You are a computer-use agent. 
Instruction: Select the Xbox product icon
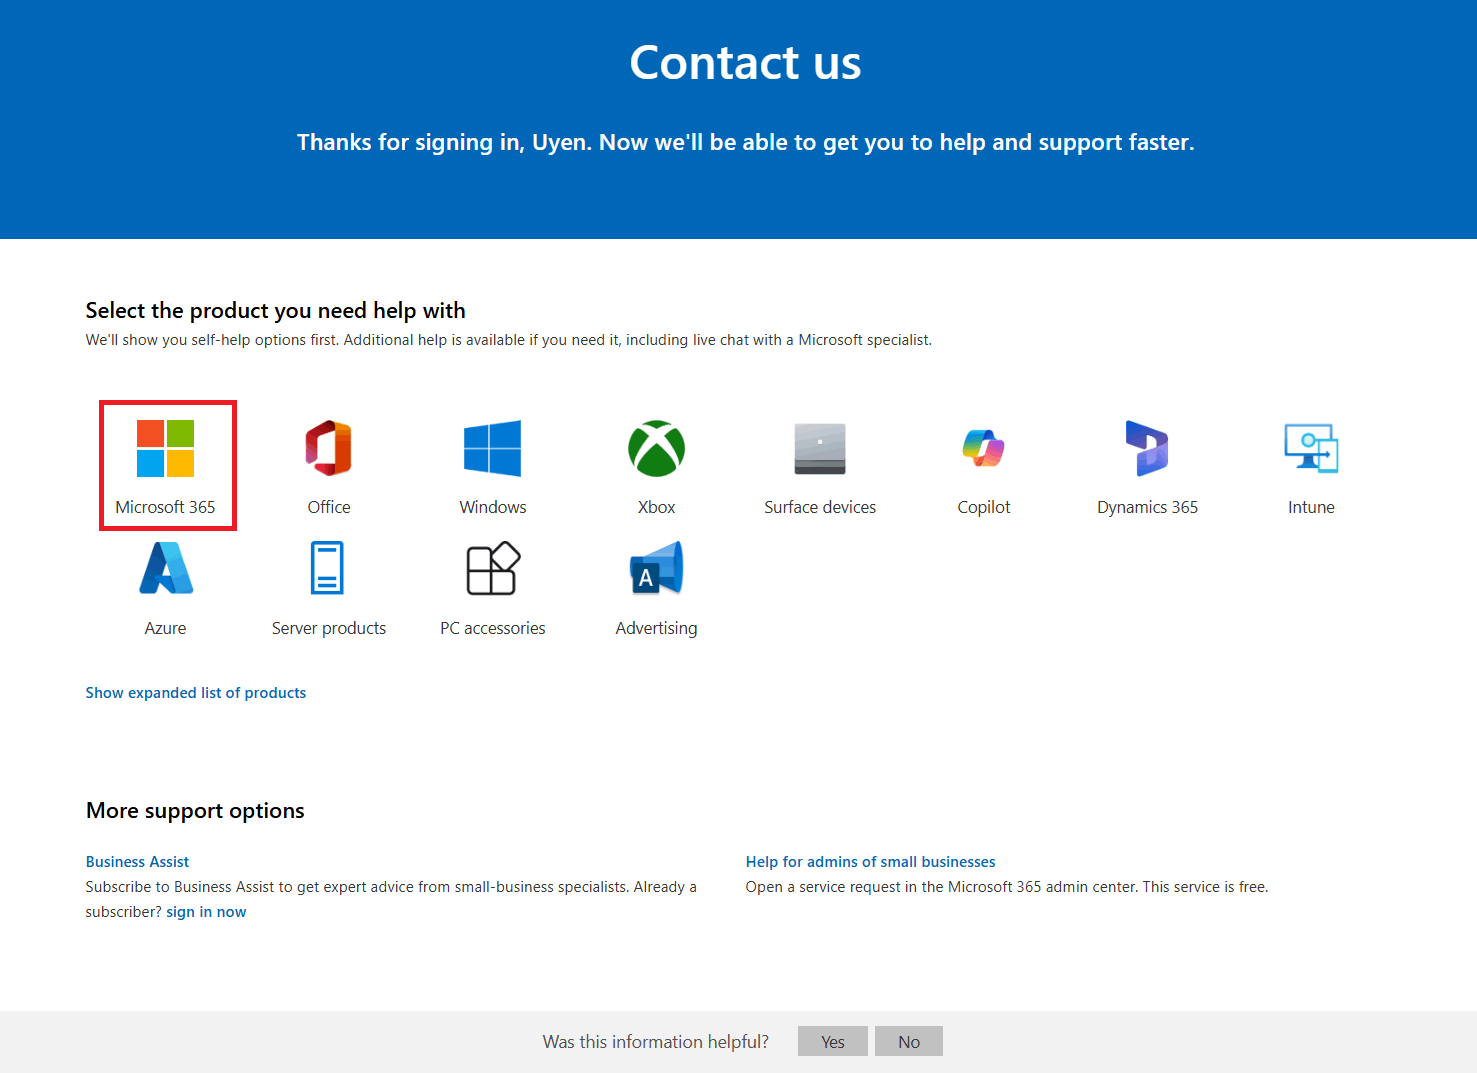tap(656, 448)
